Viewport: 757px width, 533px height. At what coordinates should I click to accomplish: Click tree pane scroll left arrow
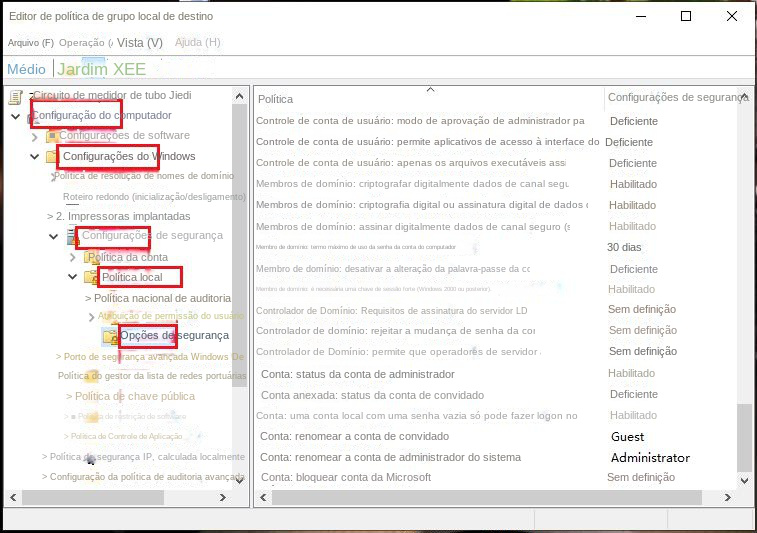[13, 497]
